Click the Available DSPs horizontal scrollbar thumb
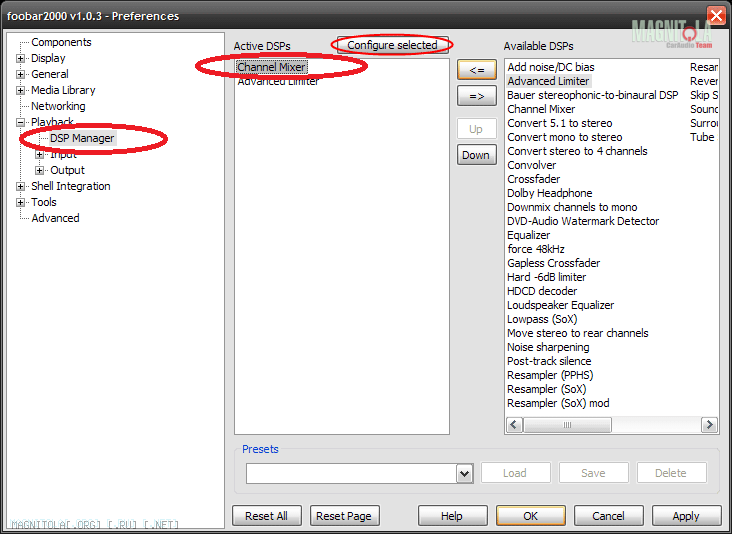Image resolution: width=732 pixels, height=534 pixels. [567, 425]
